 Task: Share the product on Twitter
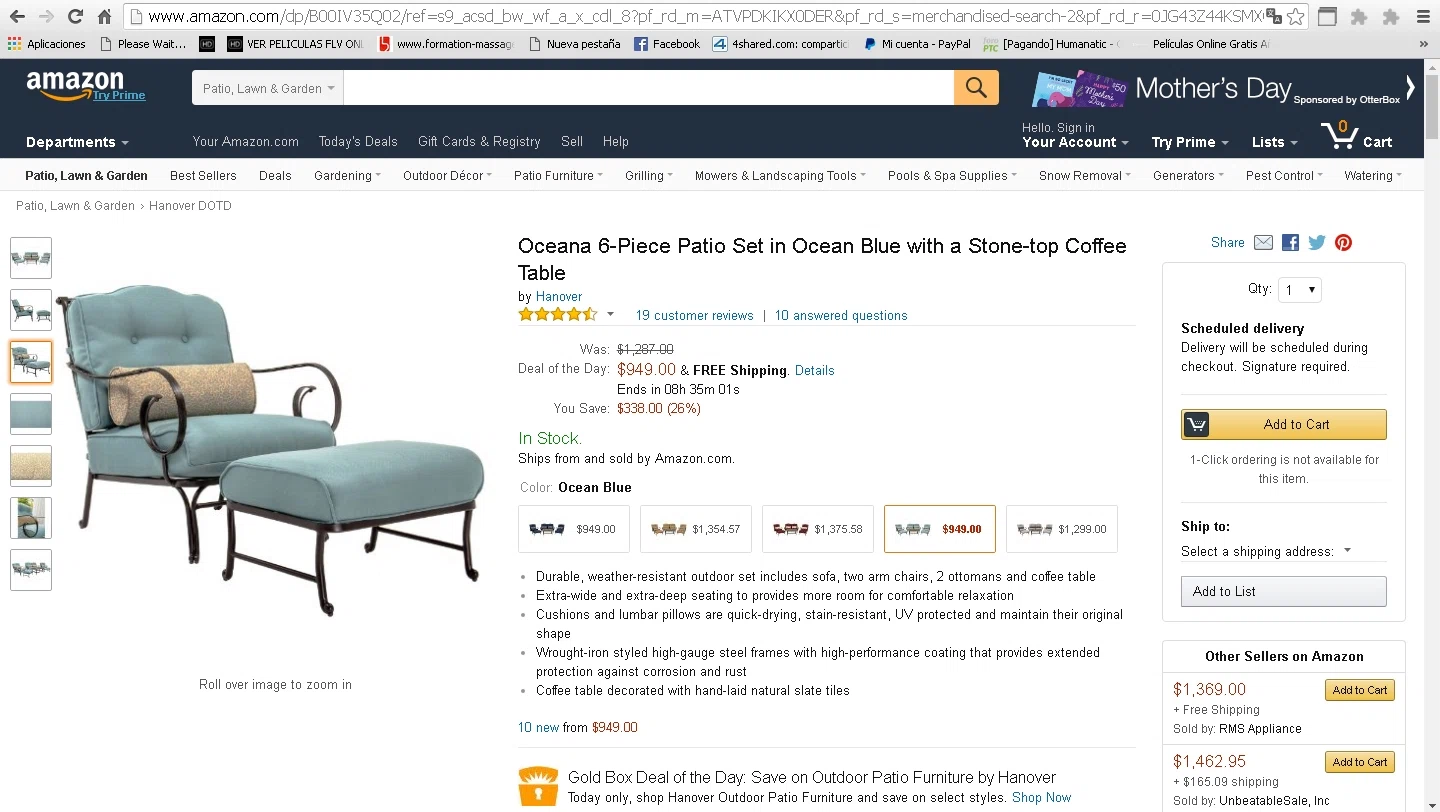(1317, 243)
